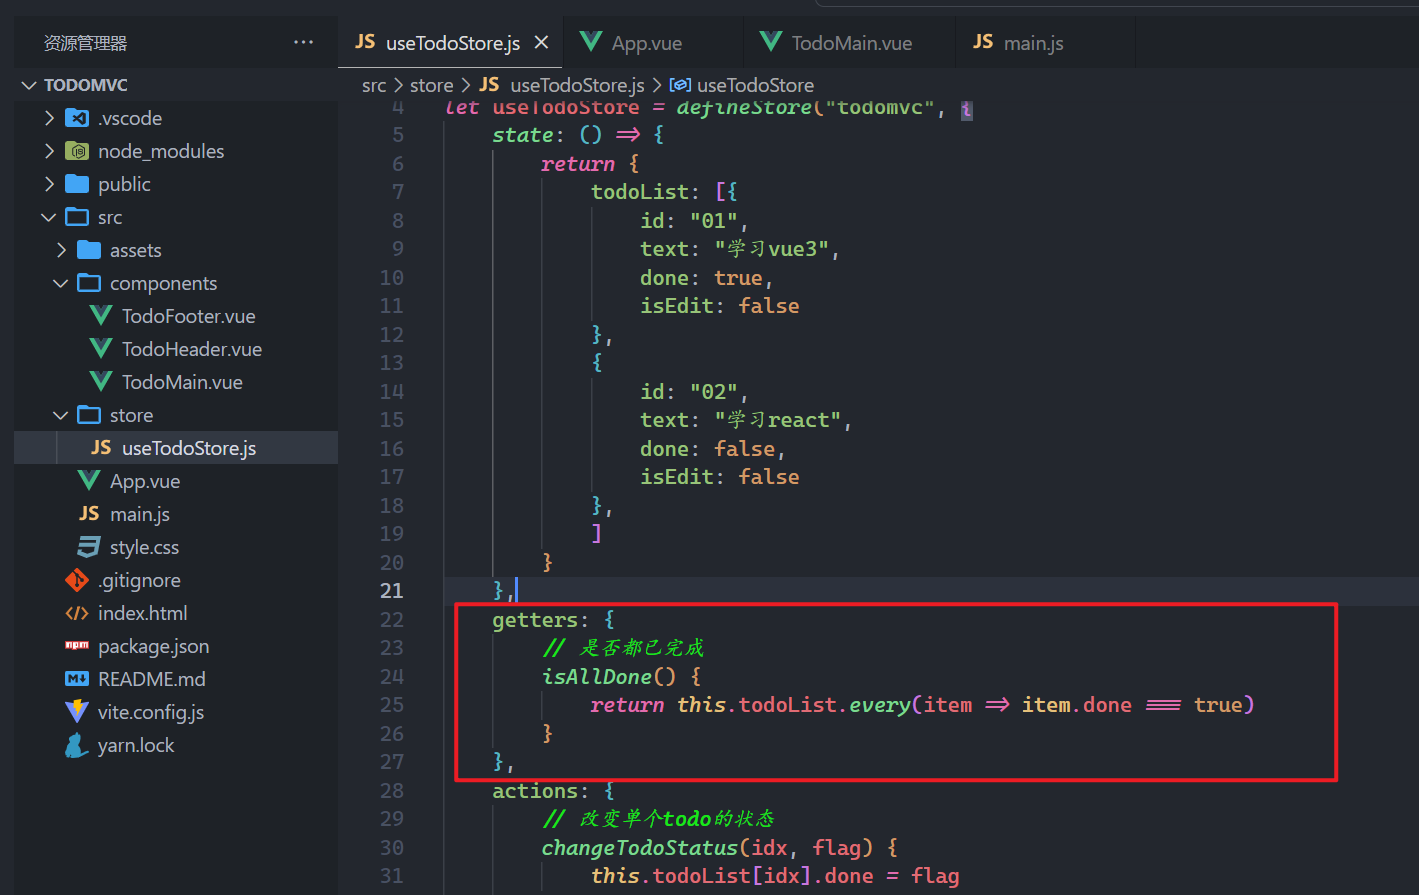
Task: Click the node_modules folder icon
Action: click(x=77, y=151)
